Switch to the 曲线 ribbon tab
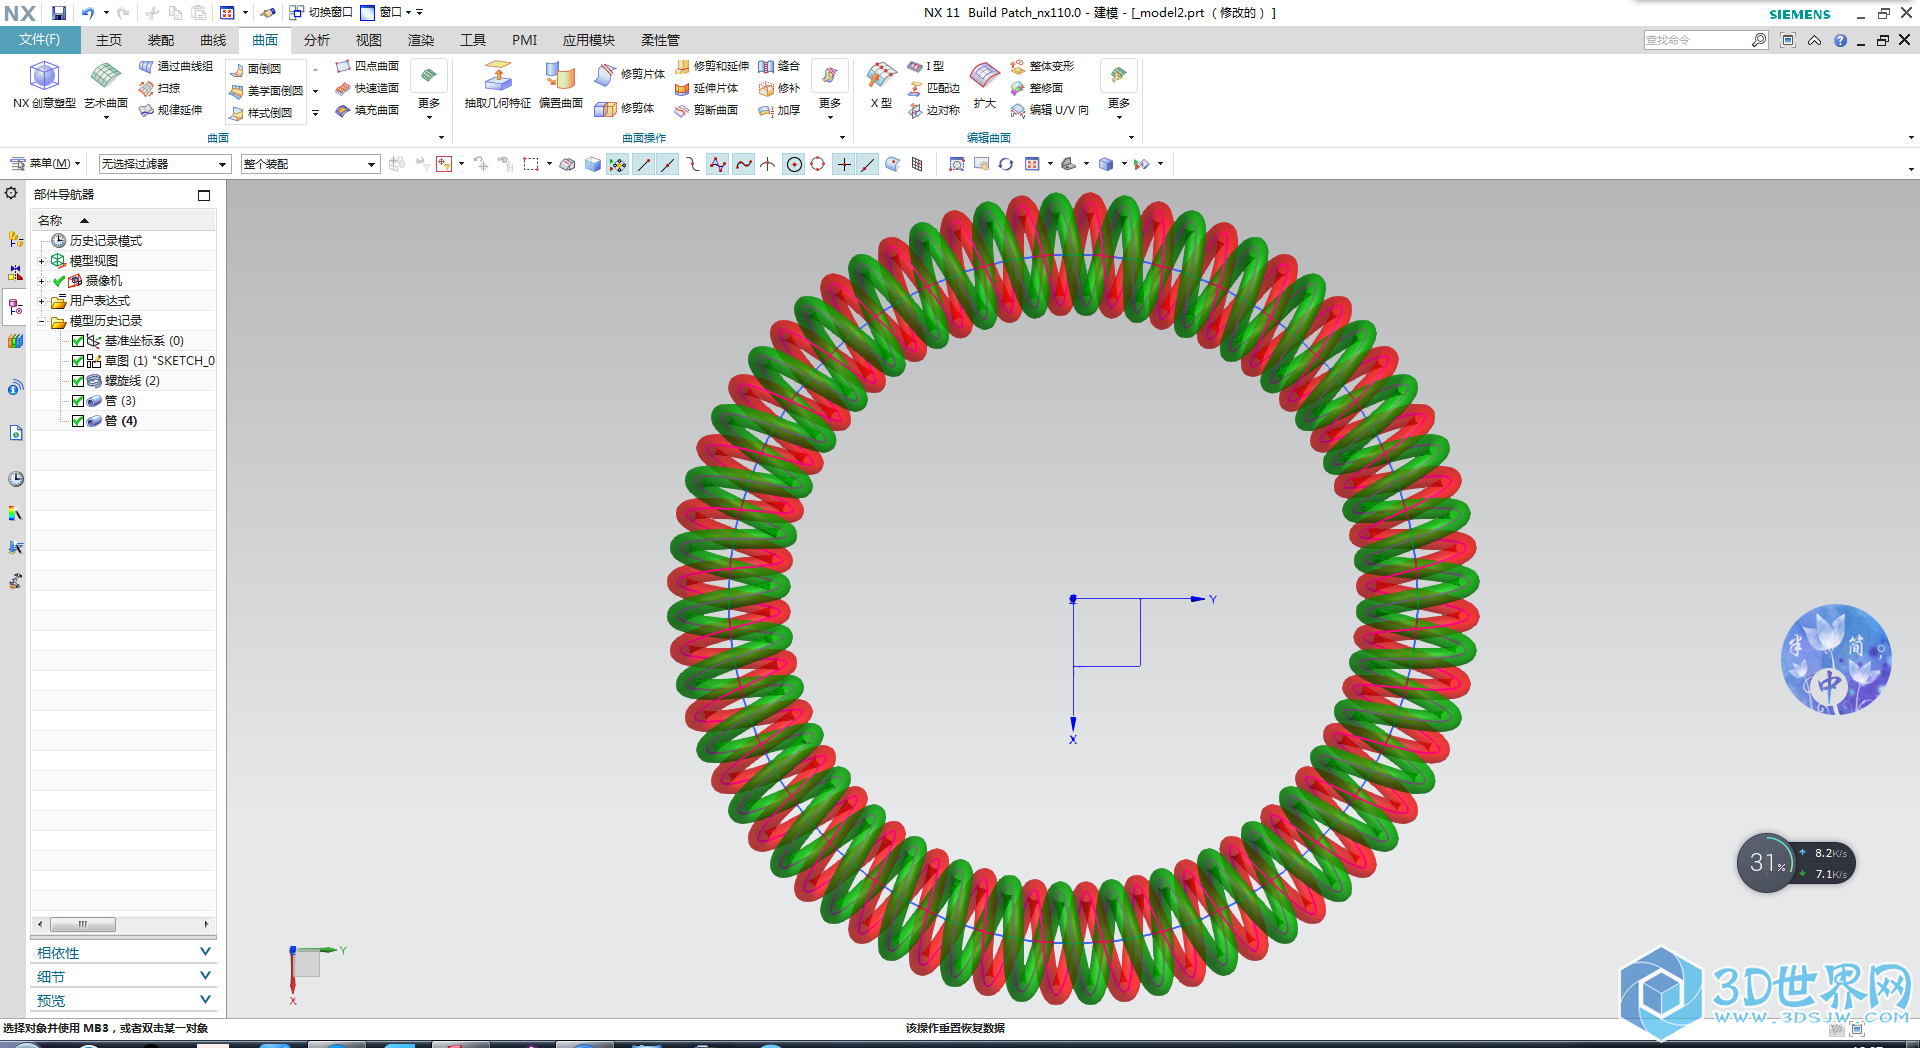 tap(213, 40)
